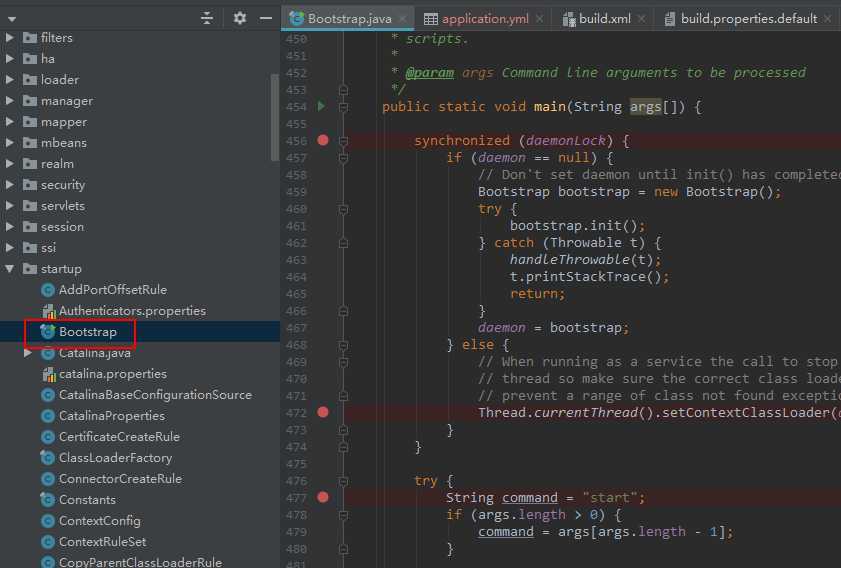Click the collapse all icon in project panel
The height and width of the screenshot is (568, 841).
[206, 18]
